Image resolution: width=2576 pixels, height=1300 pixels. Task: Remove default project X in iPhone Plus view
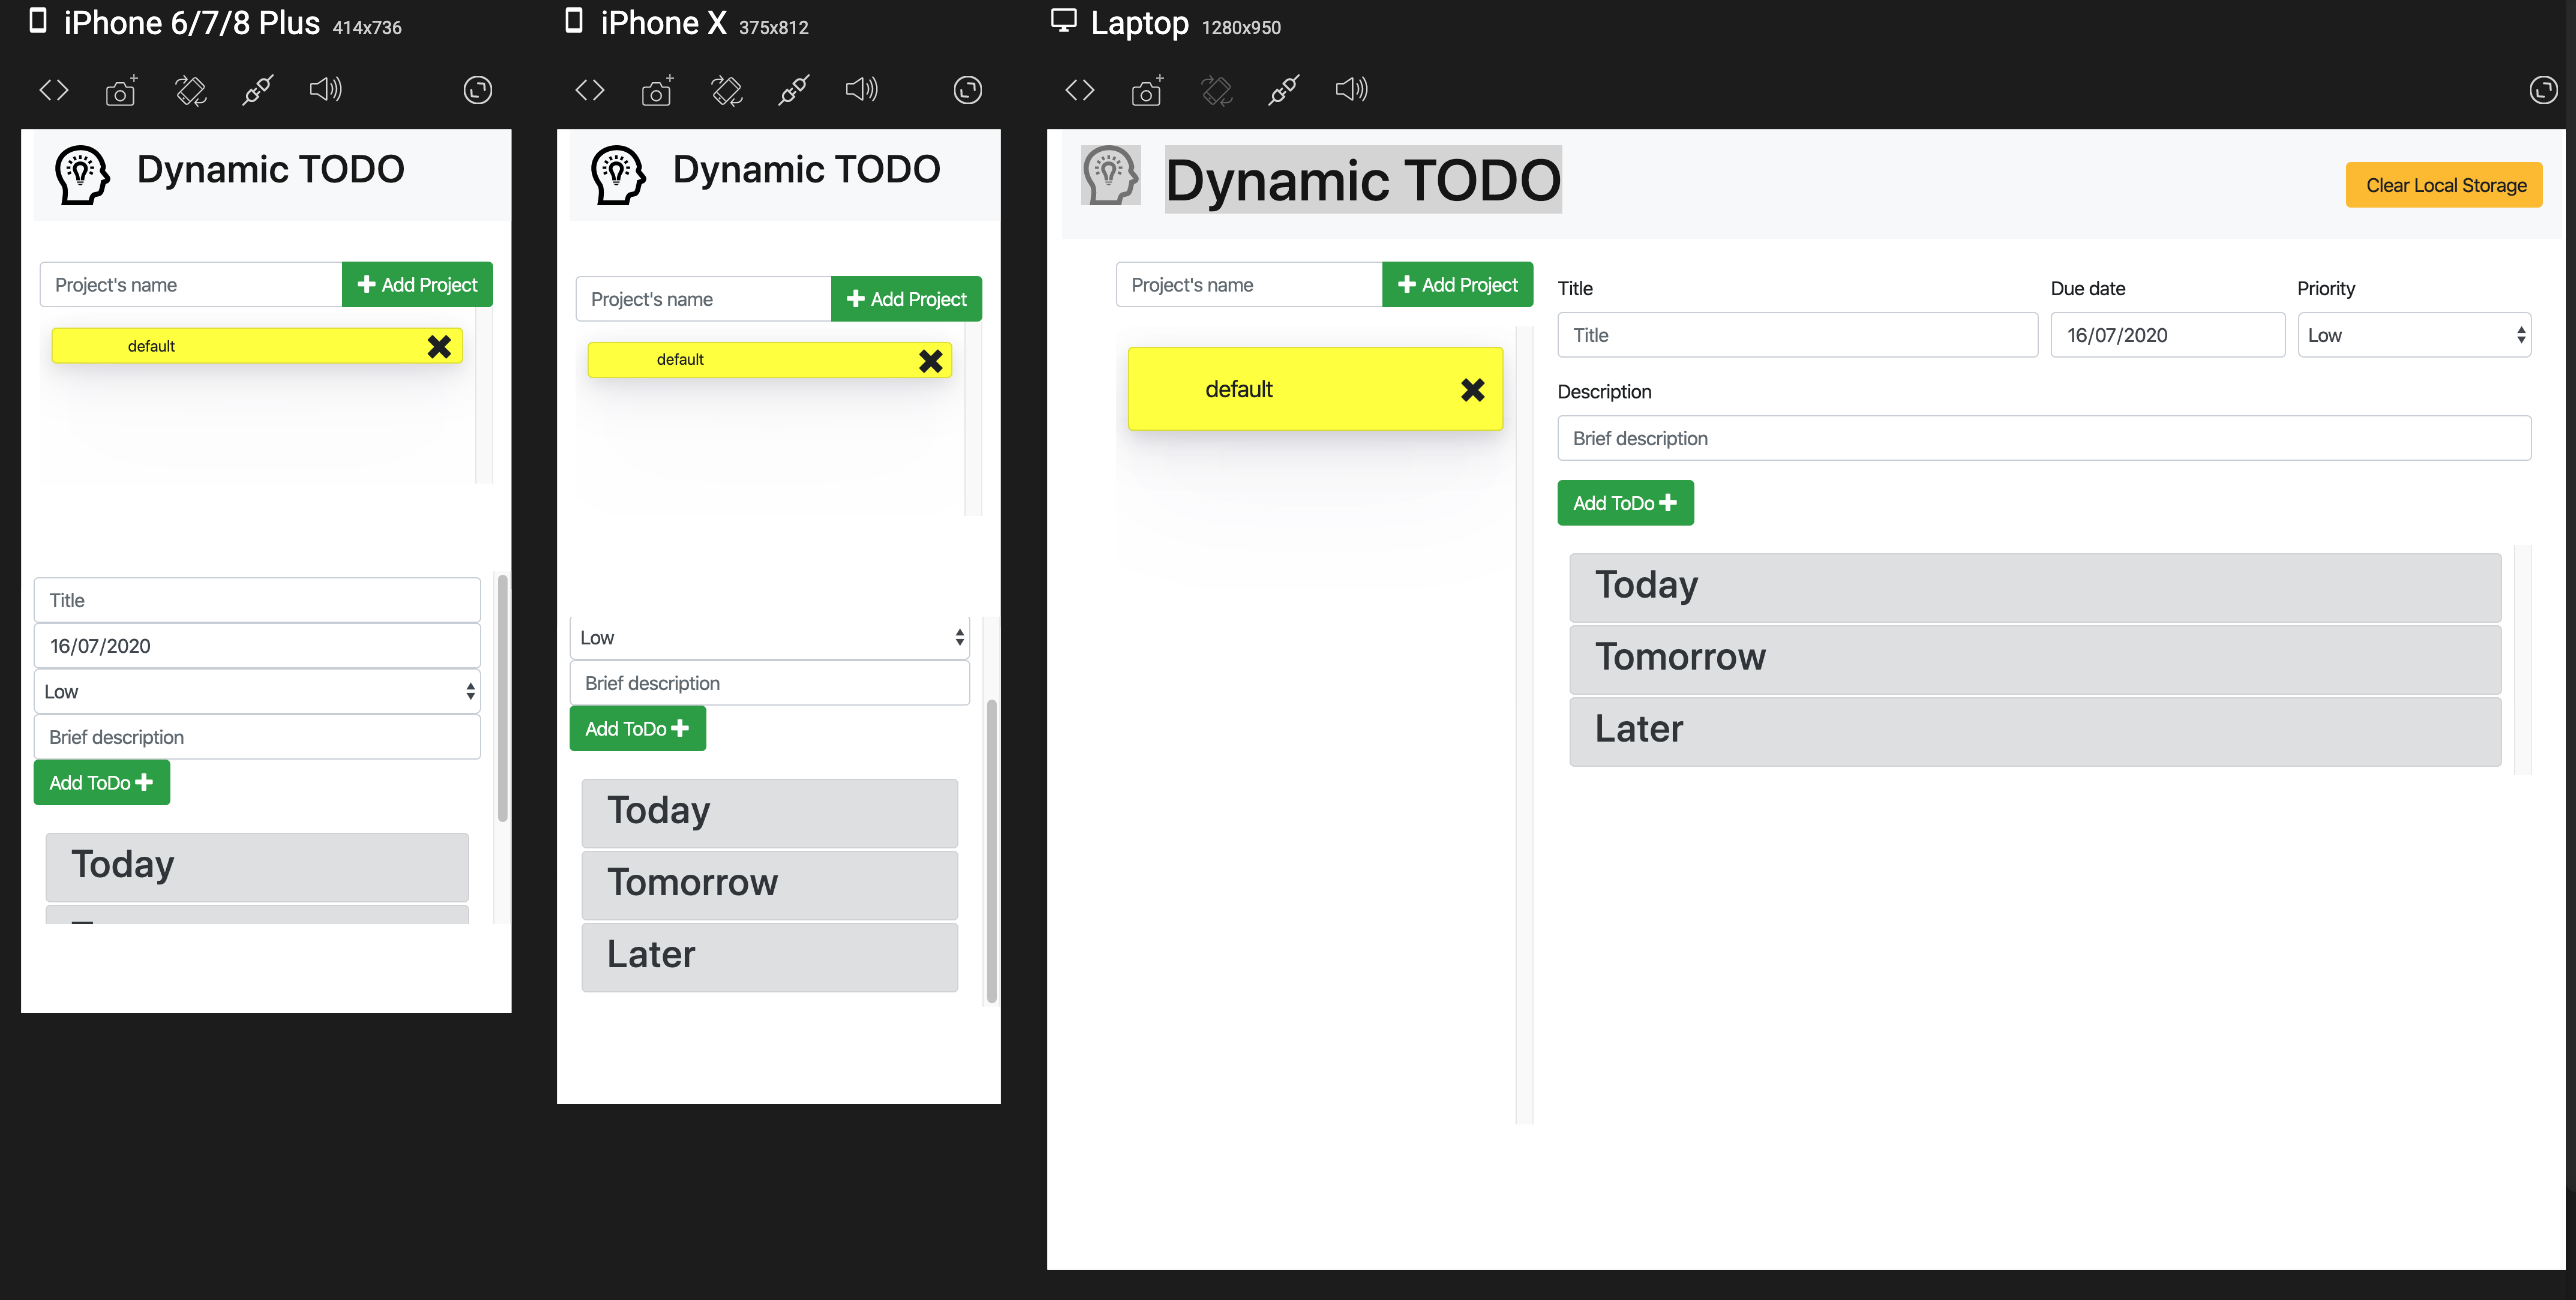(x=439, y=347)
